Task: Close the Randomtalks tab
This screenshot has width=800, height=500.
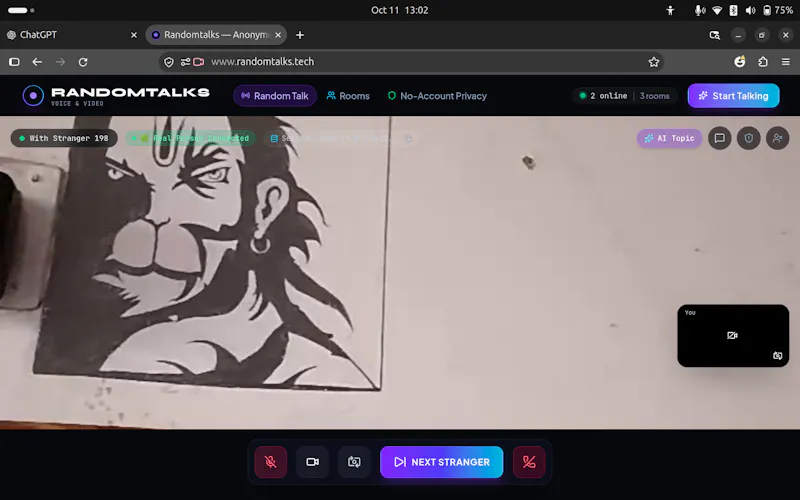Action: coord(278,35)
